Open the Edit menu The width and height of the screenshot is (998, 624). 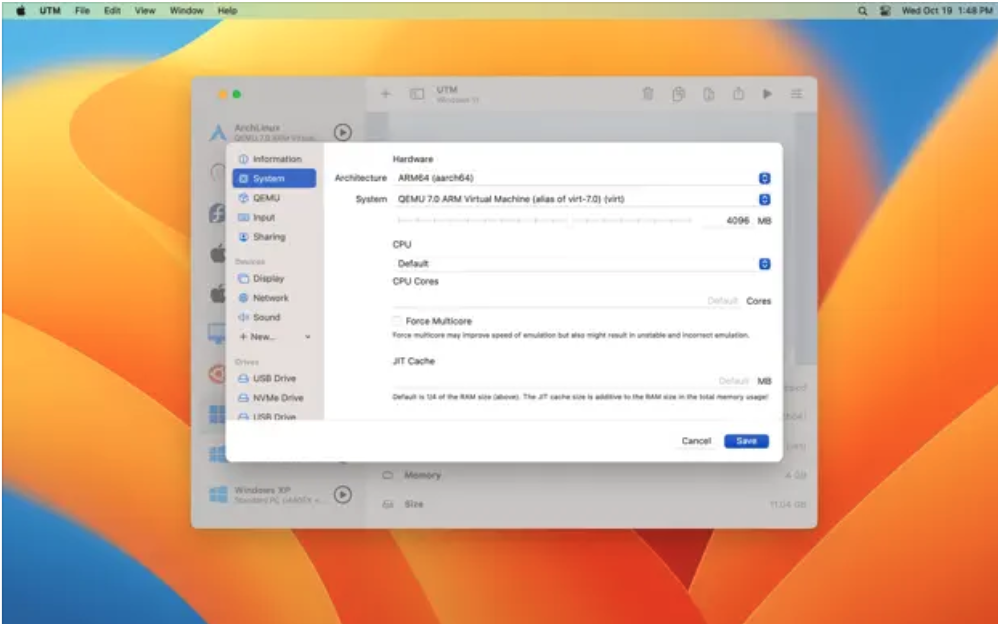point(112,10)
